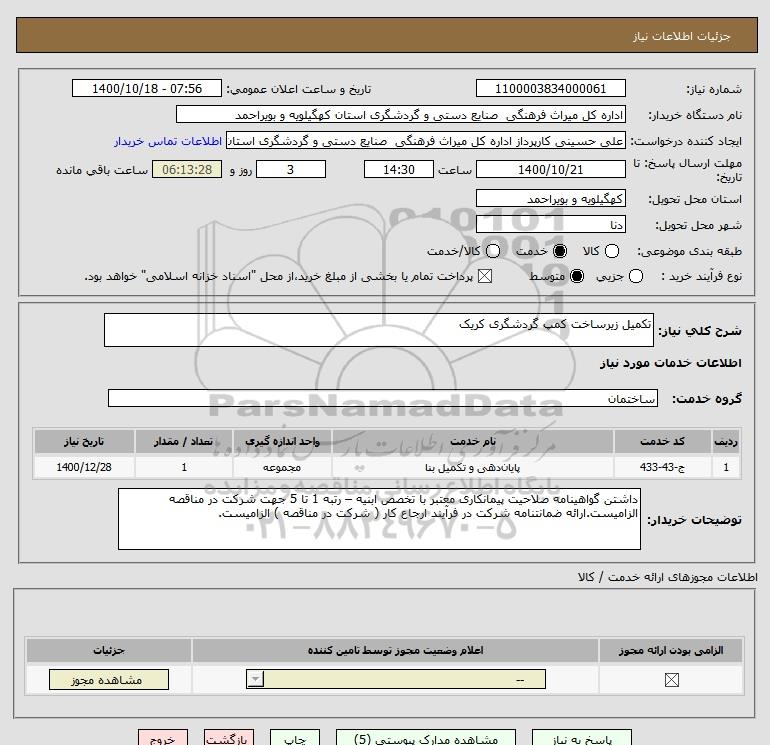
Task: Click the buyer organization name field
Action: (401, 114)
